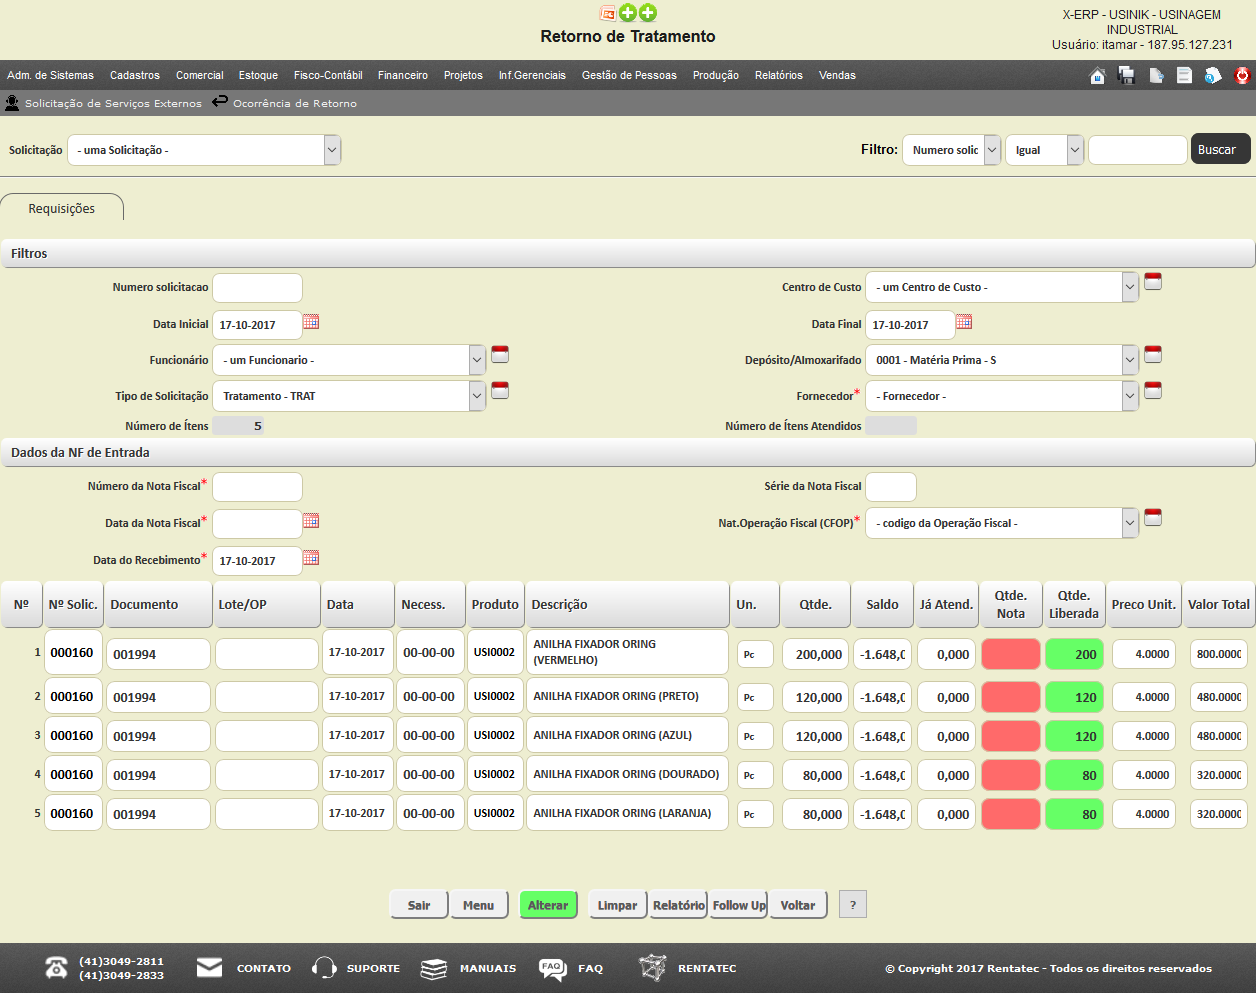Click the red icon next to Funcionário dropdown
Screen dimensions: 1256x993
(500, 354)
